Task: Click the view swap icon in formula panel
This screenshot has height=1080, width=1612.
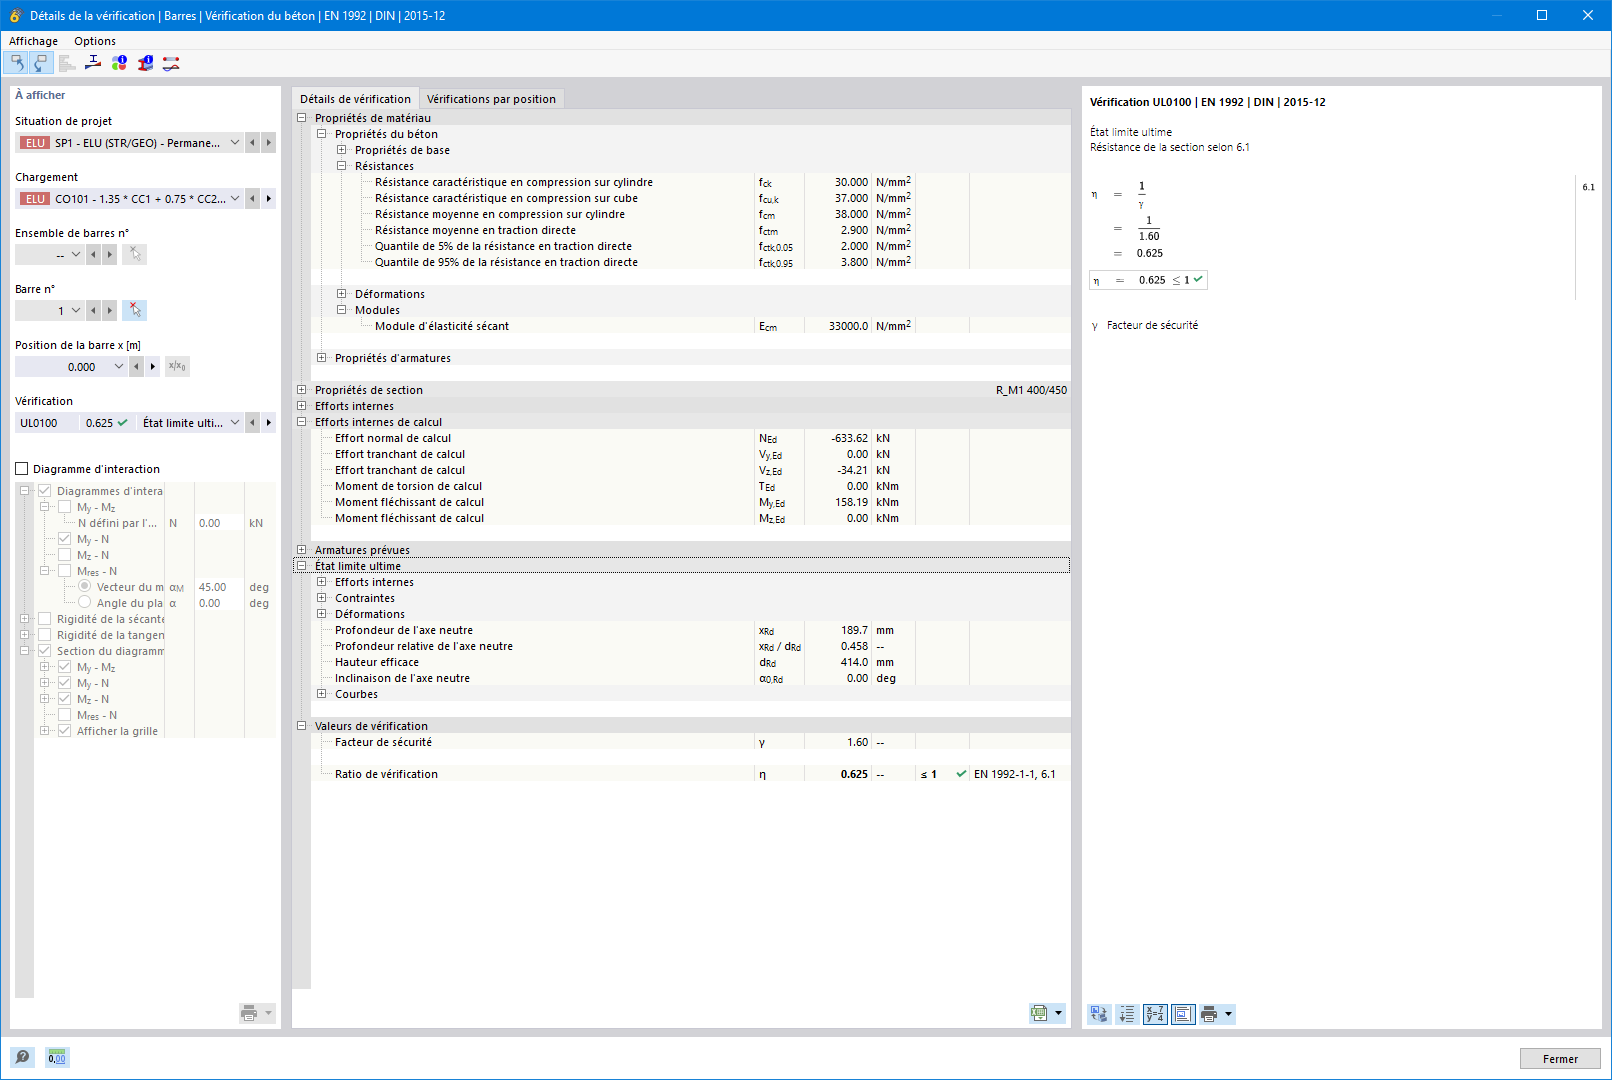Action: coord(1099,1014)
